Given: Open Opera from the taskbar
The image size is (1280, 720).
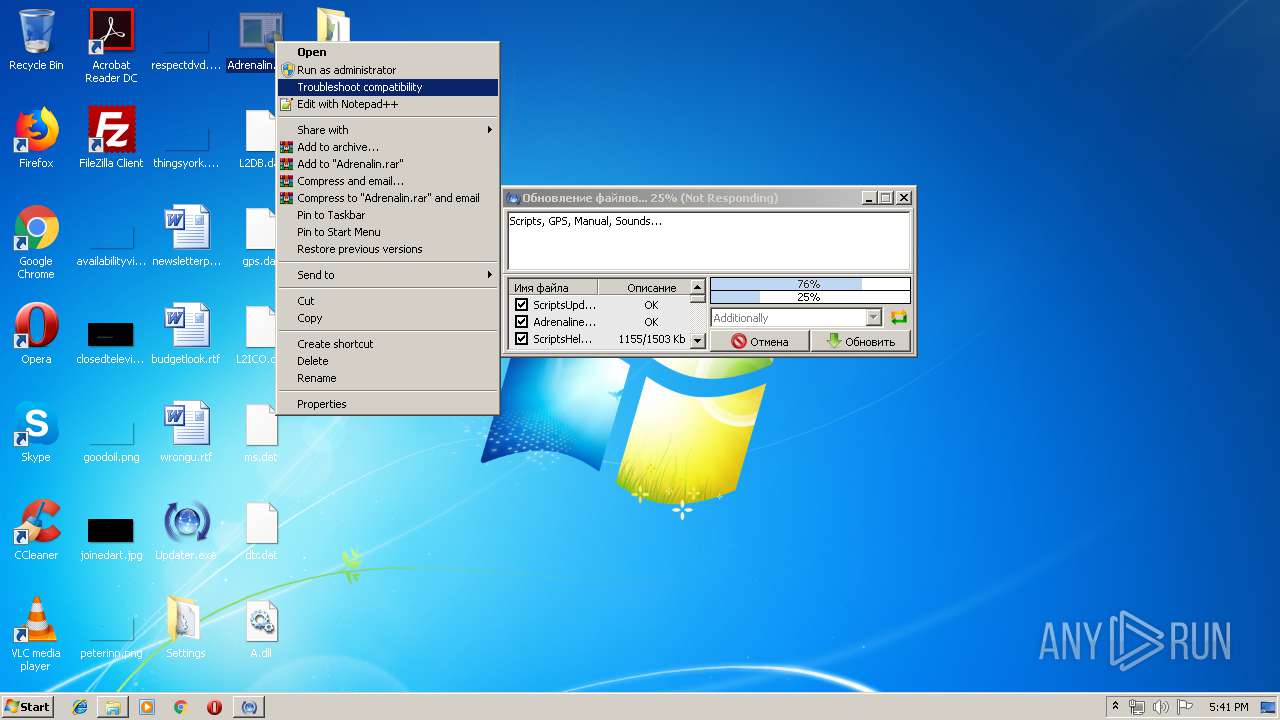Looking at the screenshot, I should point(214,707).
